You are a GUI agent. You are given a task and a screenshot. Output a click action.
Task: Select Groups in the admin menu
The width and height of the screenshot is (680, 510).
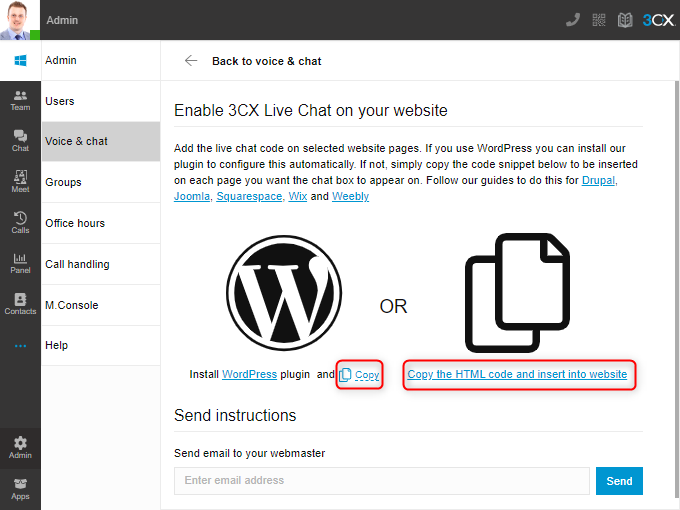101,182
